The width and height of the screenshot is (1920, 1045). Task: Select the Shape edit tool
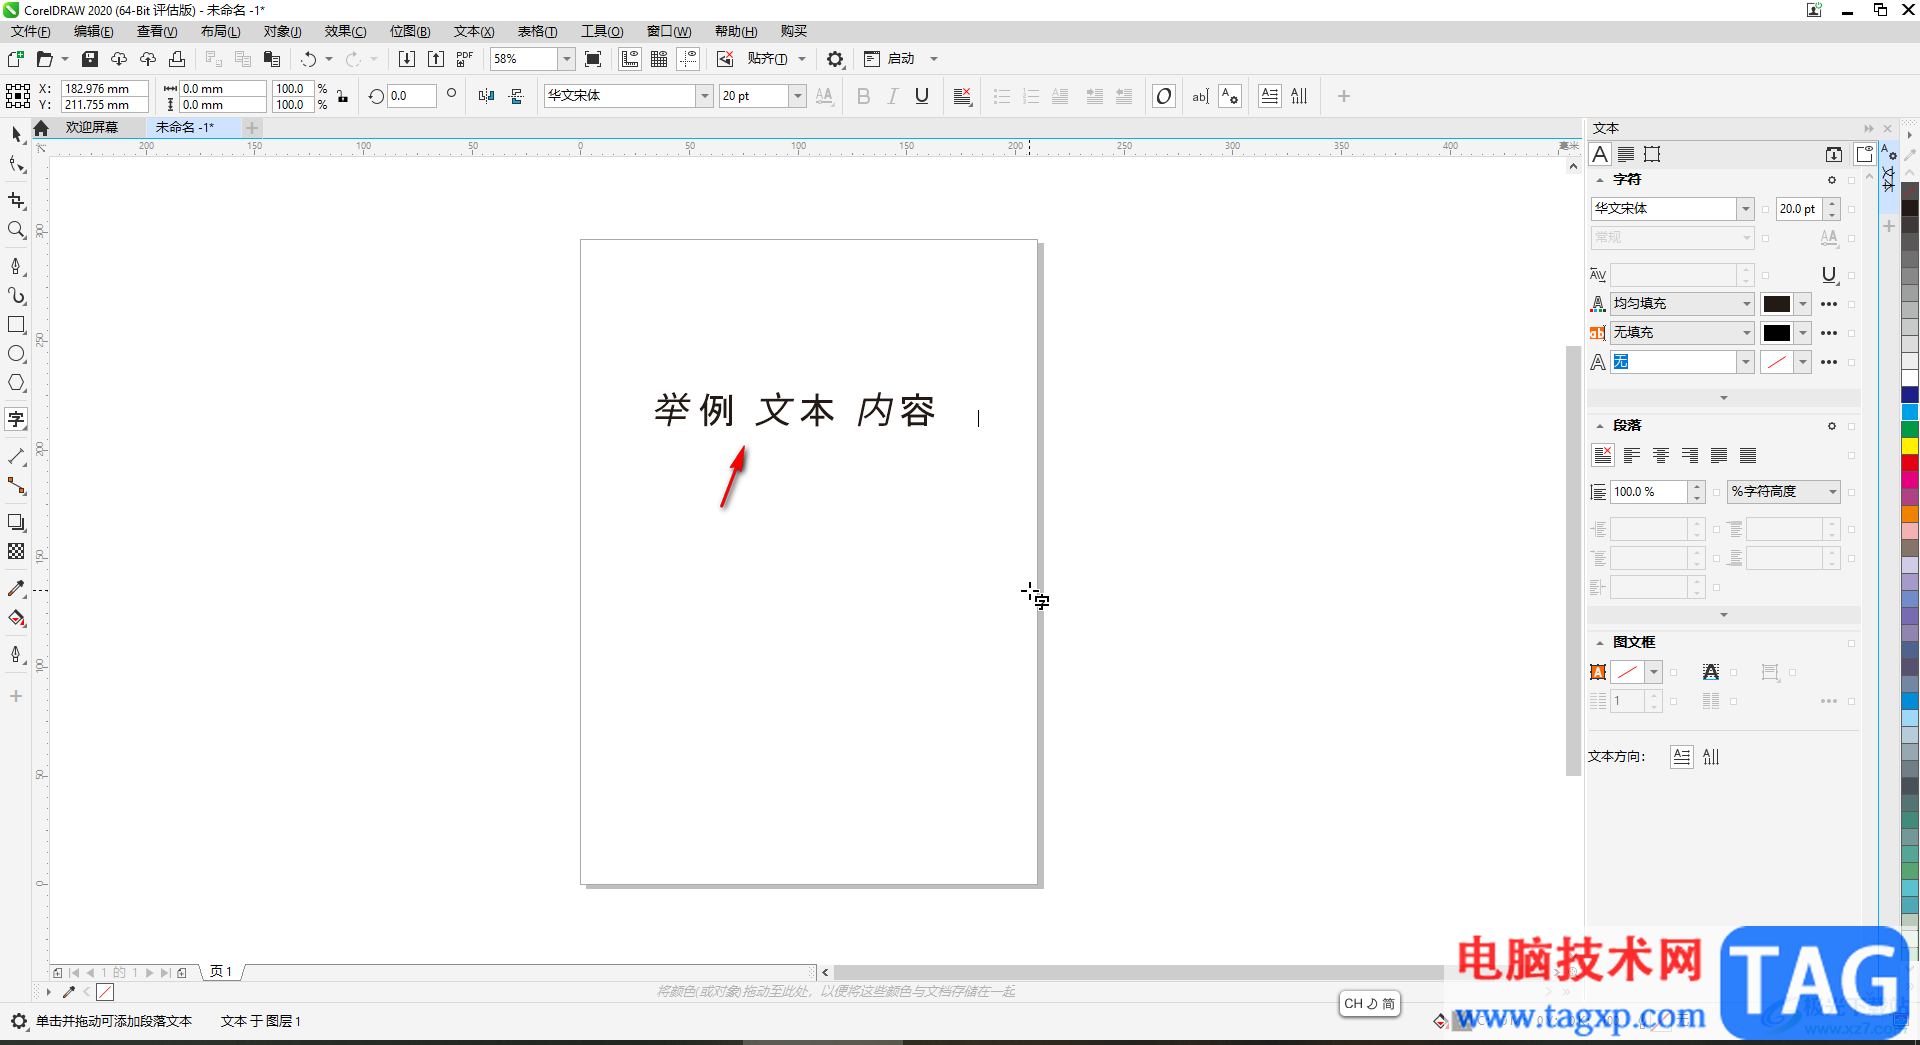(16, 165)
